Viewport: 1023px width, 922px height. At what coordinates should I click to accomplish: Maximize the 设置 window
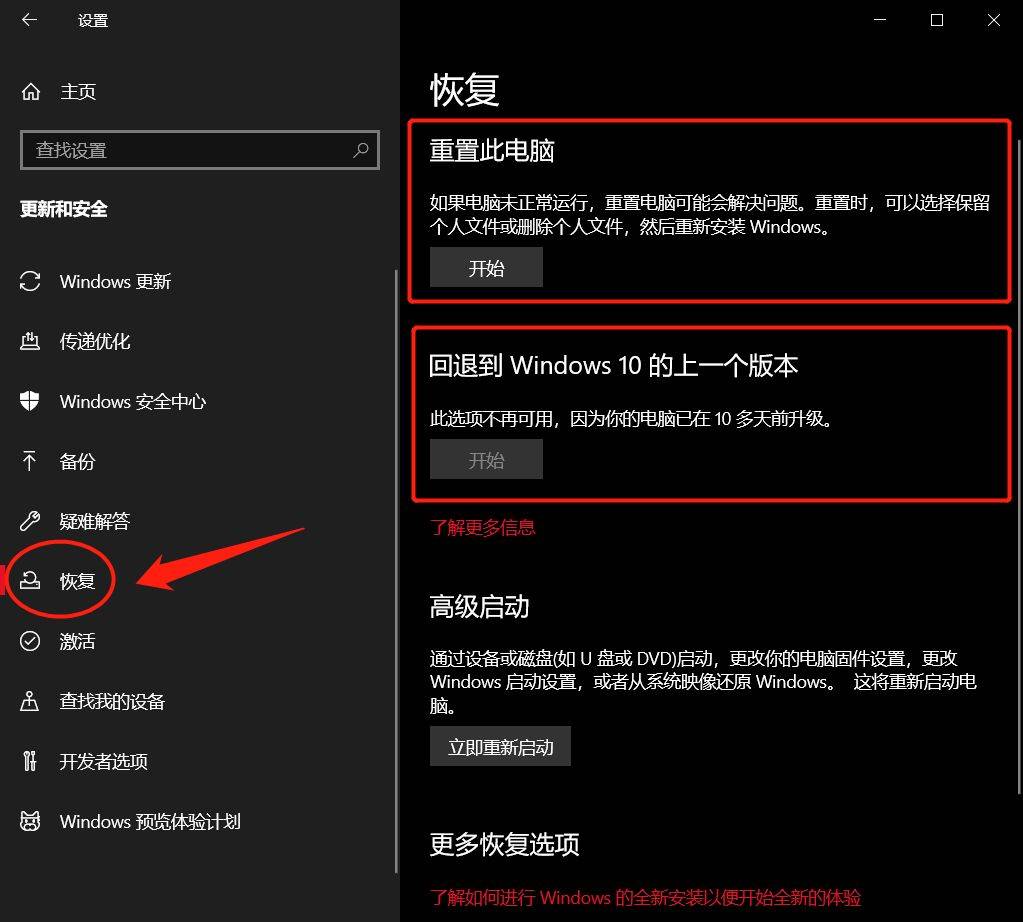[937, 20]
